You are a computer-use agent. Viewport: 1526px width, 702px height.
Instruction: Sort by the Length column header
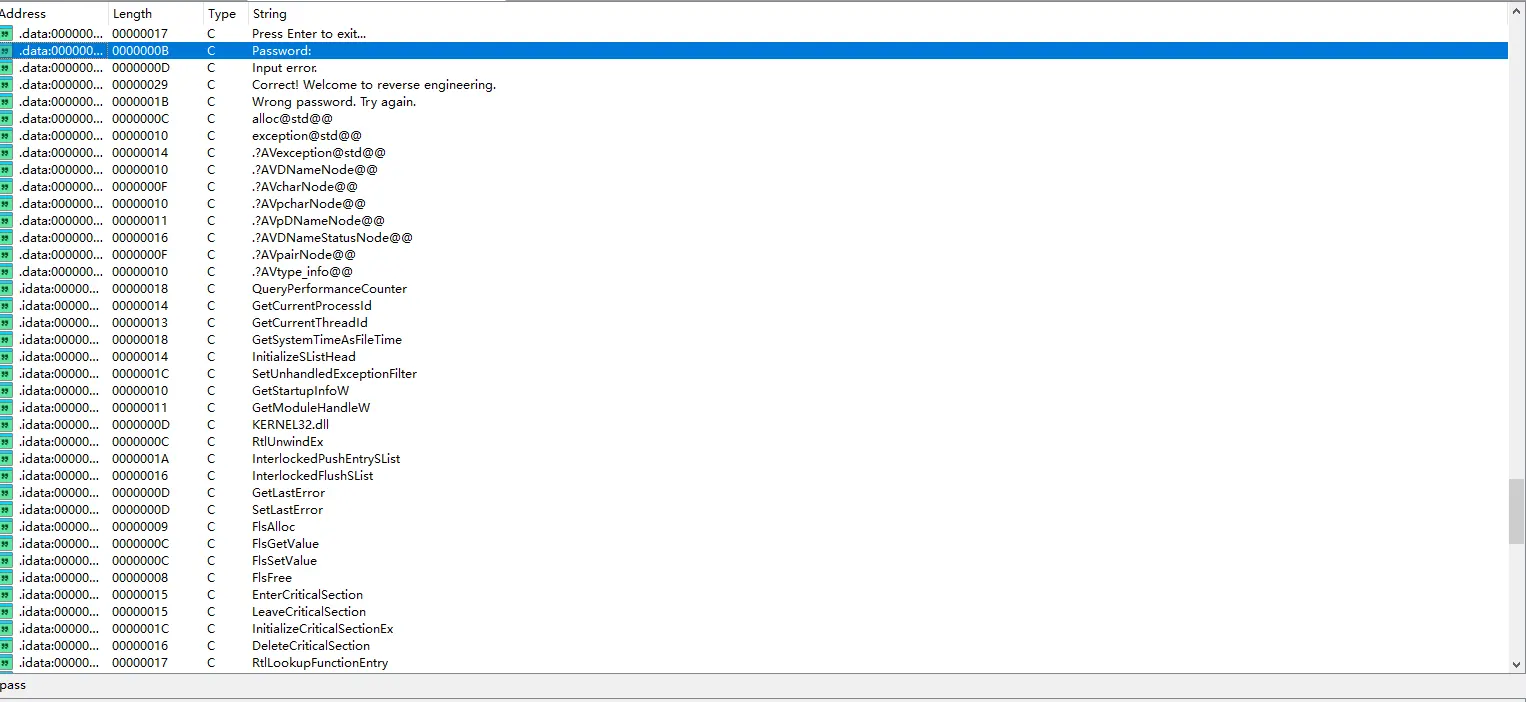click(155, 14)
